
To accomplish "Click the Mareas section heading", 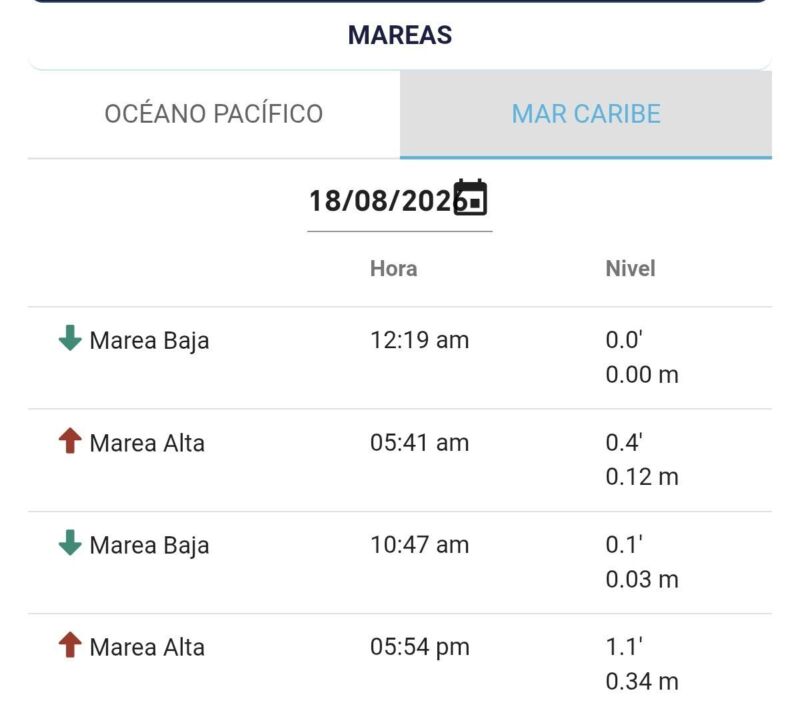I will 400,35.
